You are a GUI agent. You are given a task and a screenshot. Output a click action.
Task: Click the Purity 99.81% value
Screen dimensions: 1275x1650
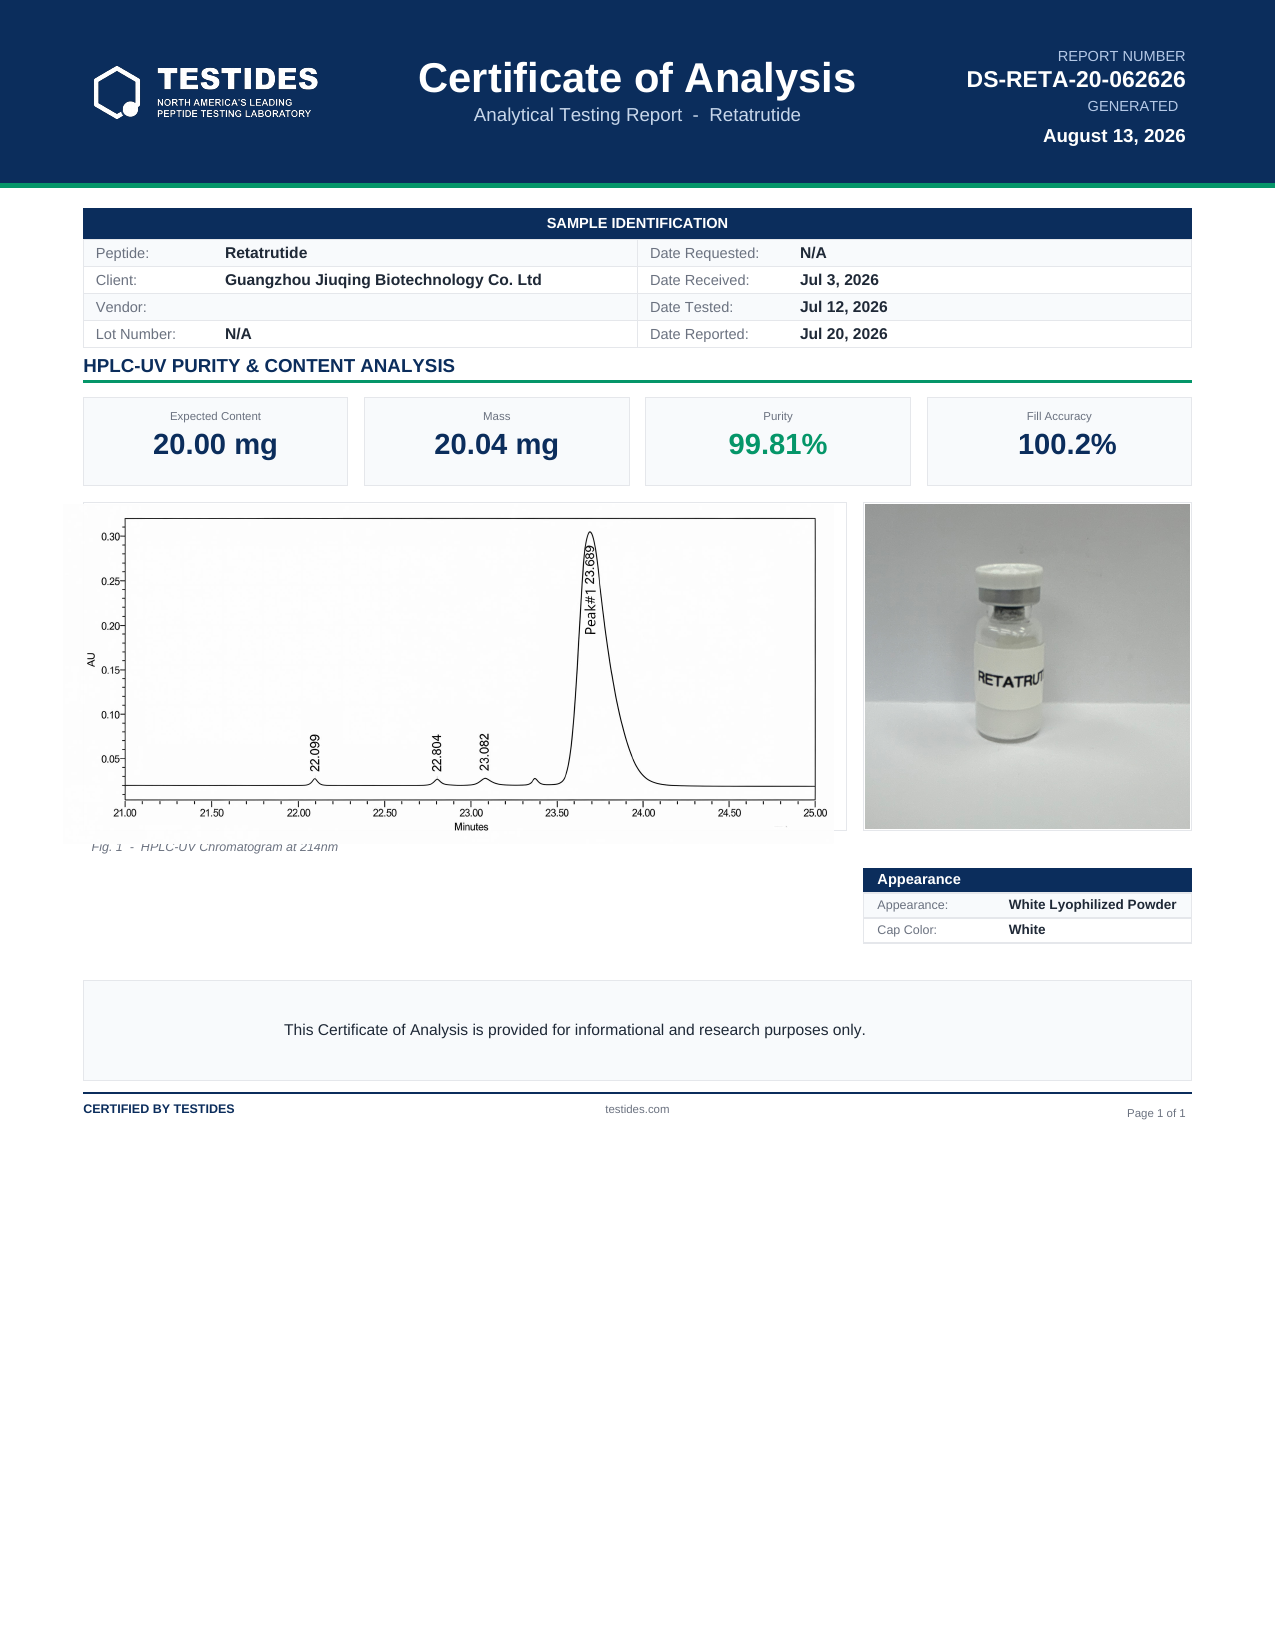[778, 444]
